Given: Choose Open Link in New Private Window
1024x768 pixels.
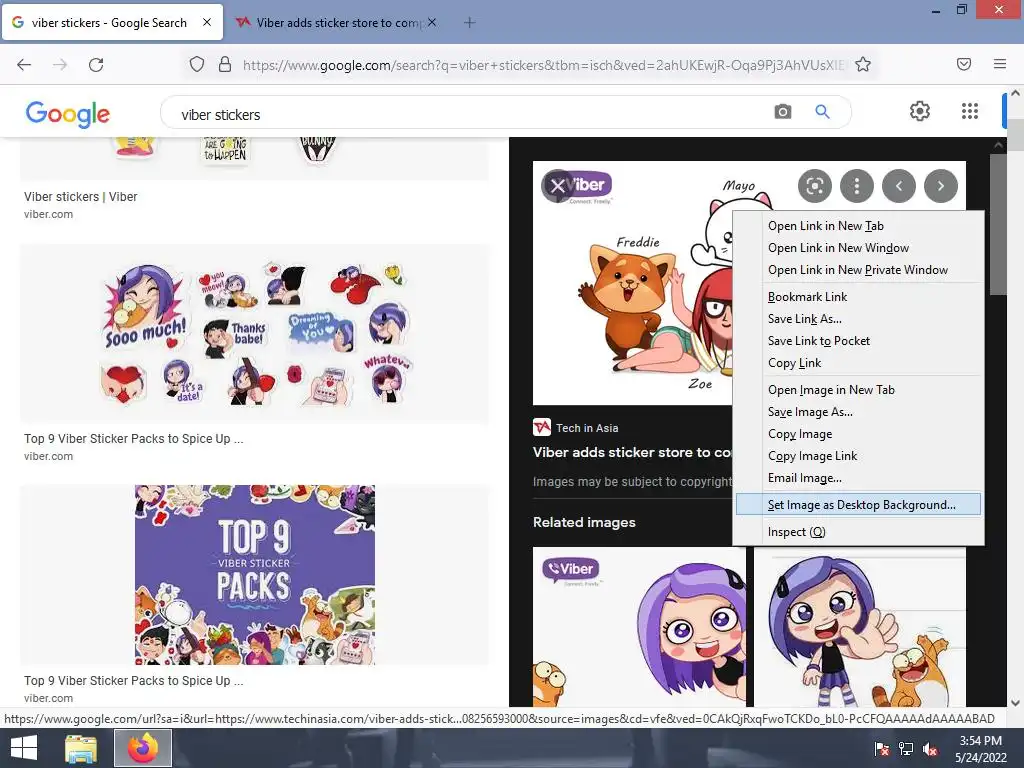Looking at the screenshot, I should pos(858,270).
